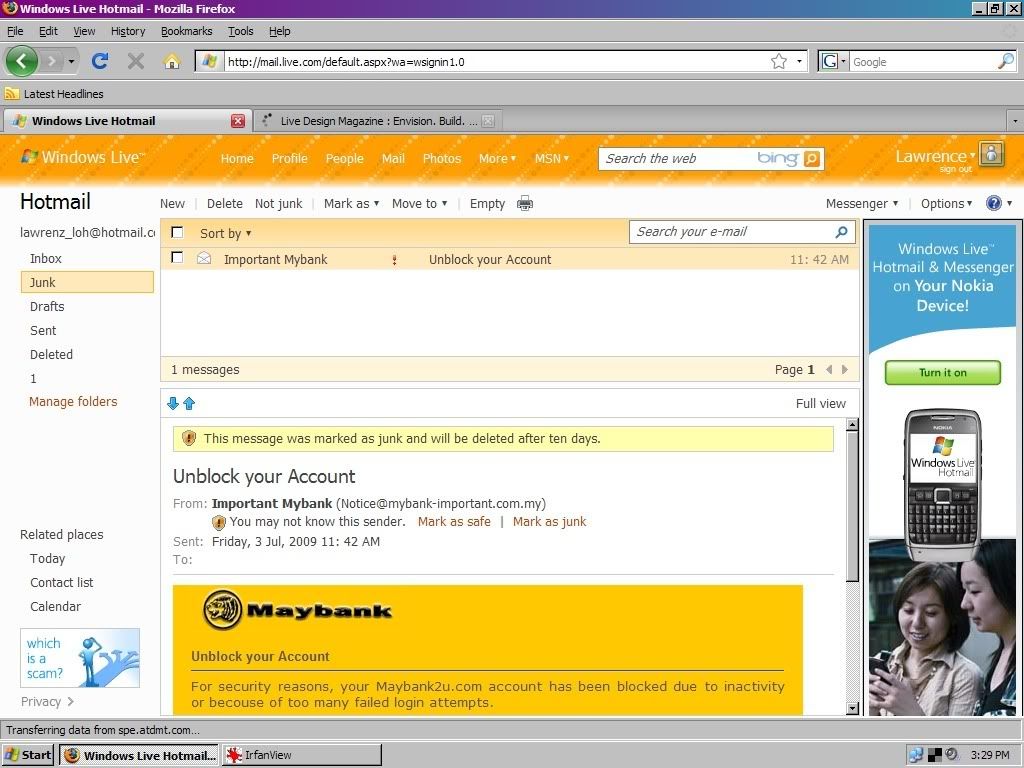Click the Windows Live logo
The width and height of the screenshot is (1024, 768).
82,157
